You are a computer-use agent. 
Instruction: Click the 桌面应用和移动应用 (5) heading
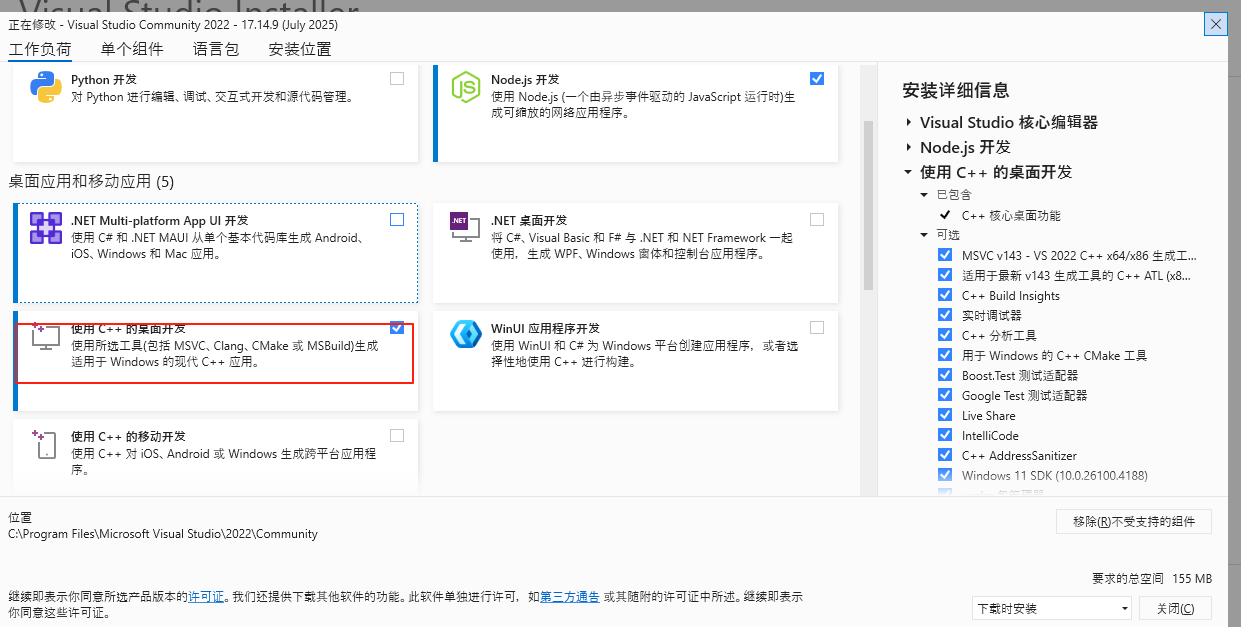[91, 182]
